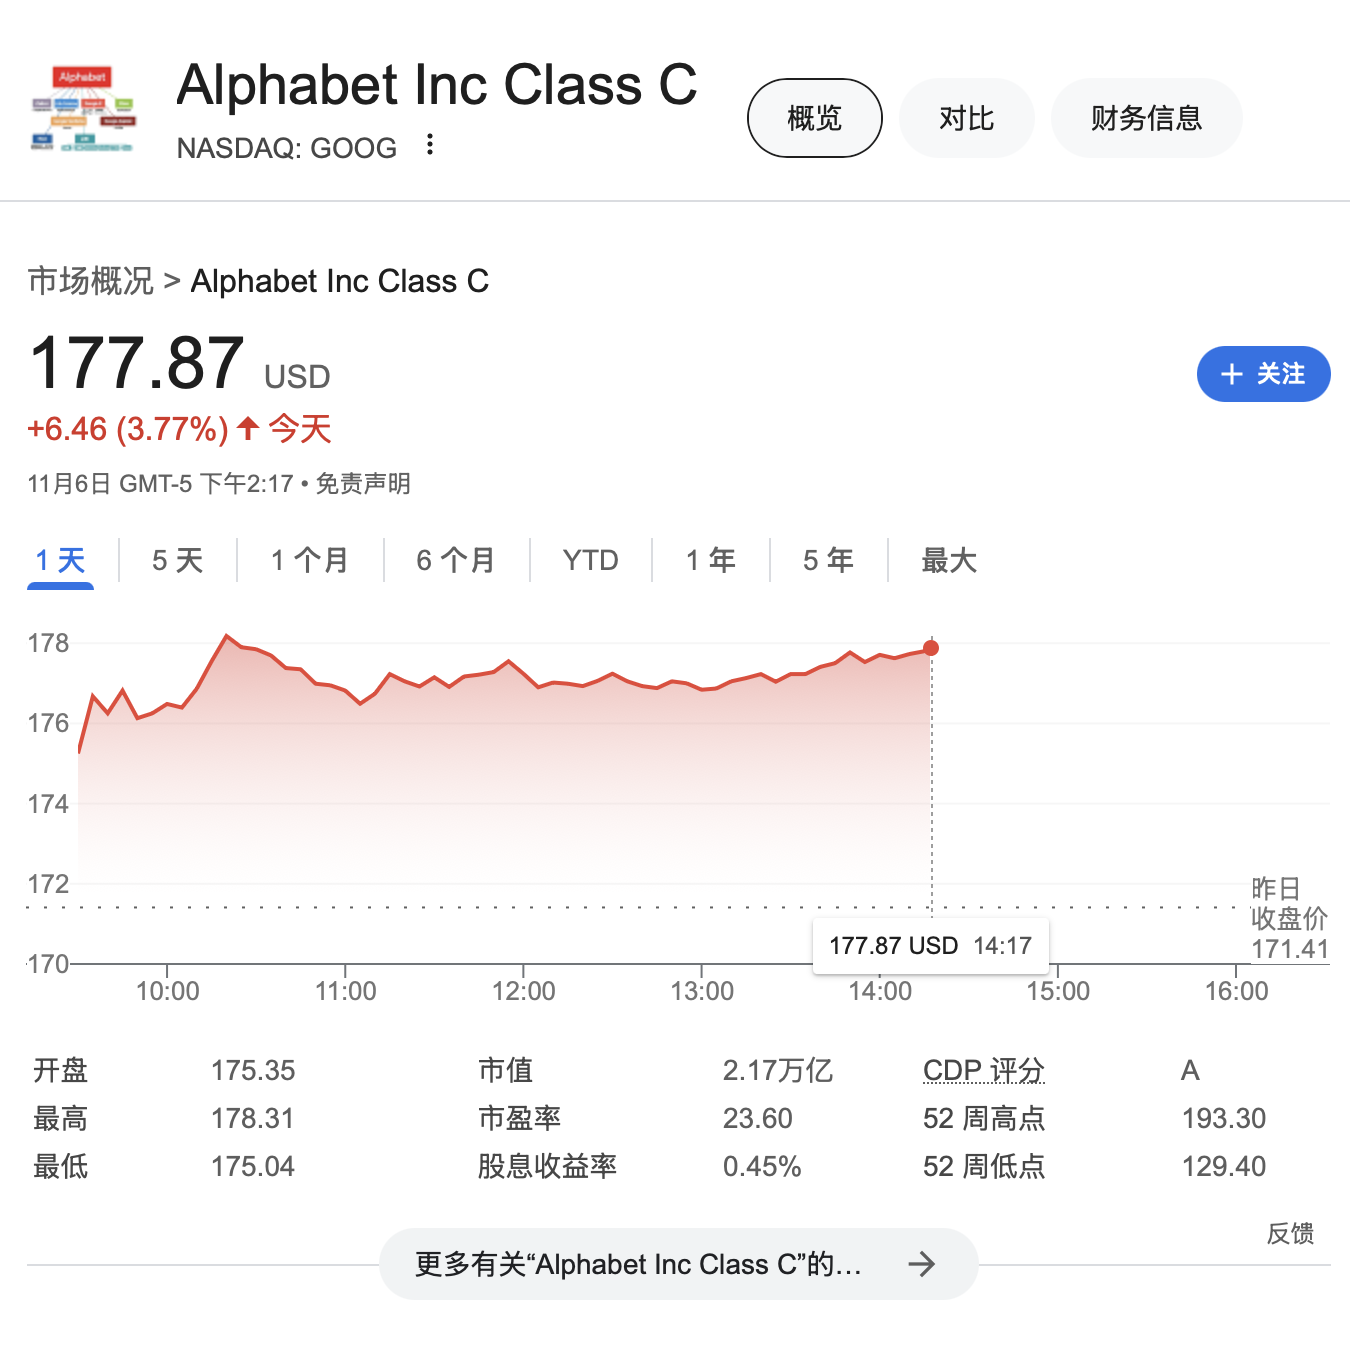Screen dimensions: 1350x1360
Task: Click the 反馈 feedback link
Action: (1290, 1233)
